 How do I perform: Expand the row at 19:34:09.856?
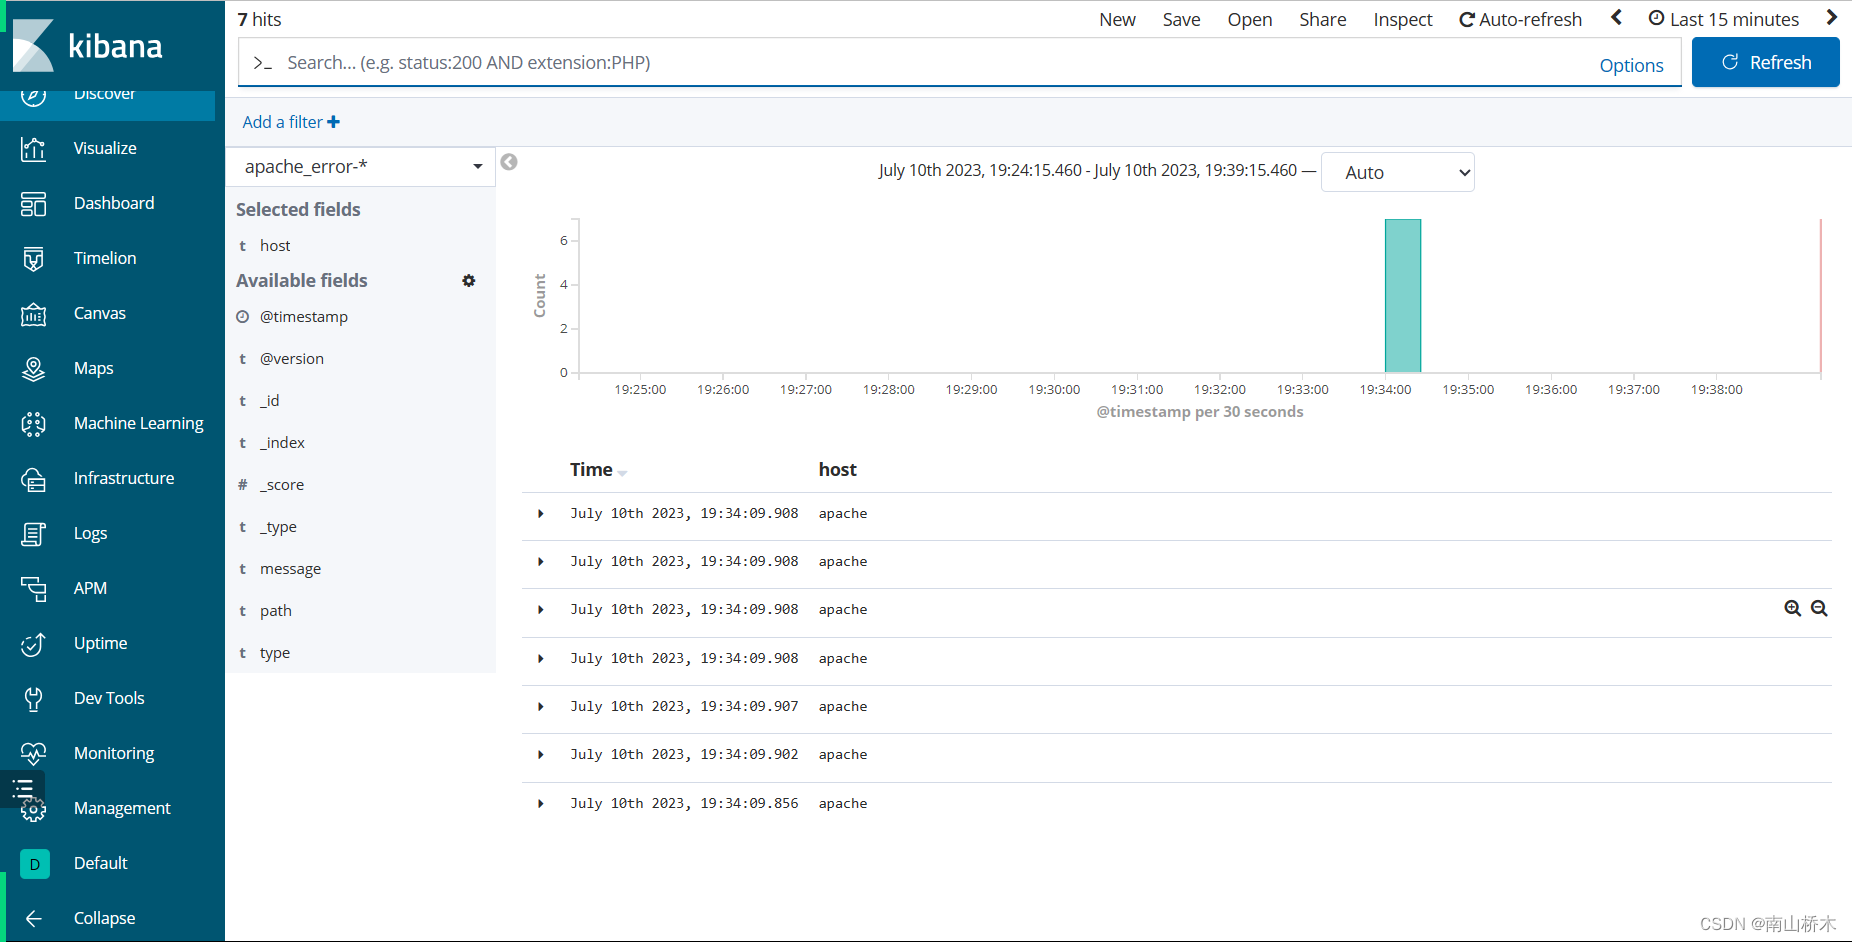541,804
